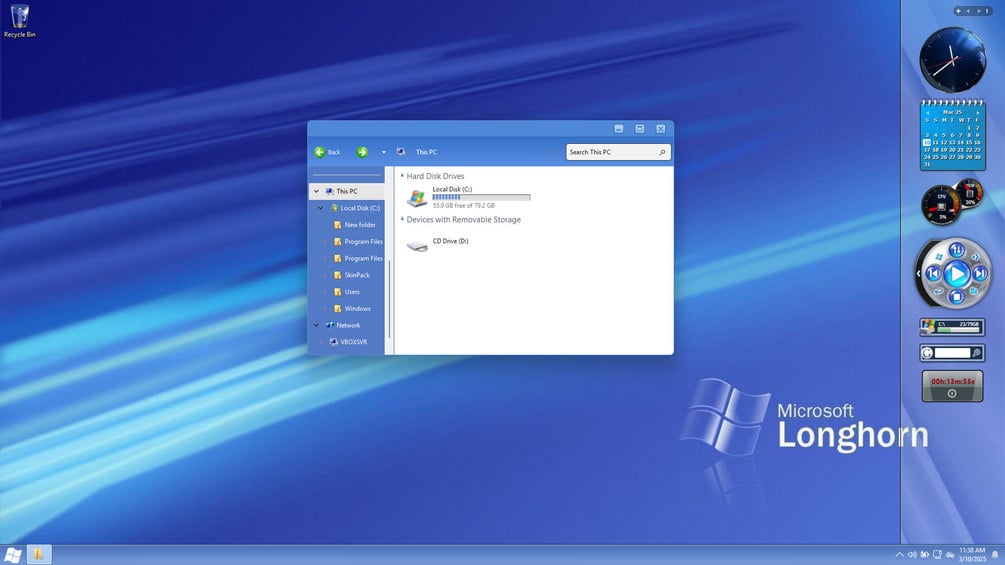Click the green Forward arrow button
The image size is (1005, 565).
tap(362, 152)
